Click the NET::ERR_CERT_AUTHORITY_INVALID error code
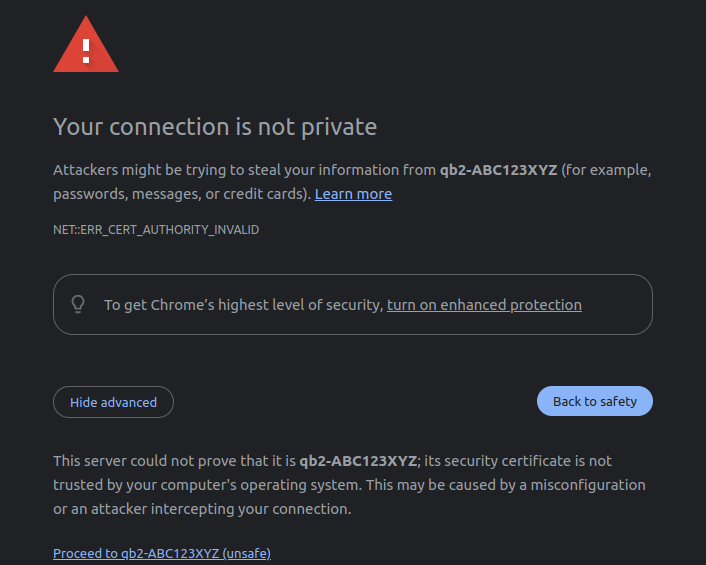Image resolution: width=706 pixels, height=565 pixels. (x=156, y=230)
